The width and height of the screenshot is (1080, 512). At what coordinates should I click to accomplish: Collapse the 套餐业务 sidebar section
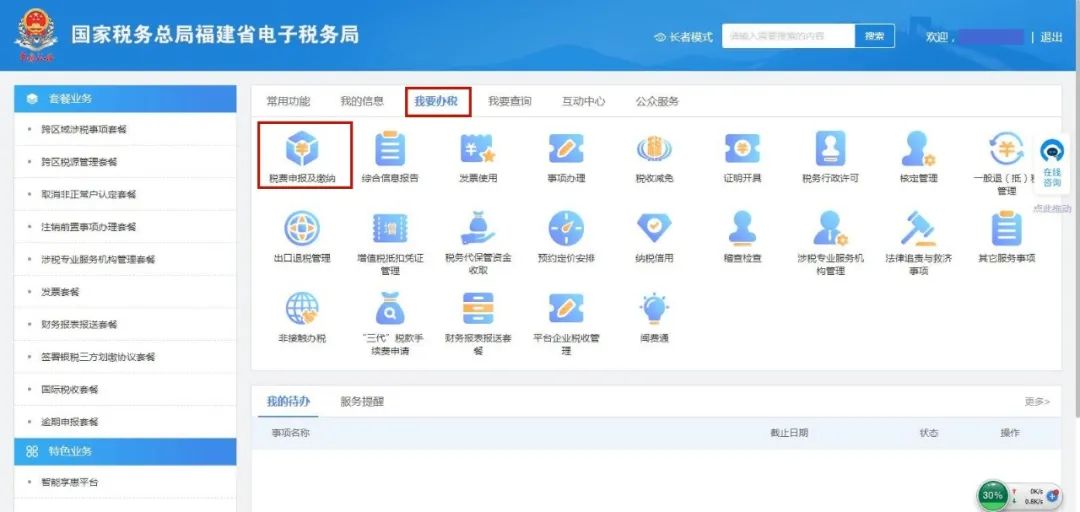click(x=125, y=99)
